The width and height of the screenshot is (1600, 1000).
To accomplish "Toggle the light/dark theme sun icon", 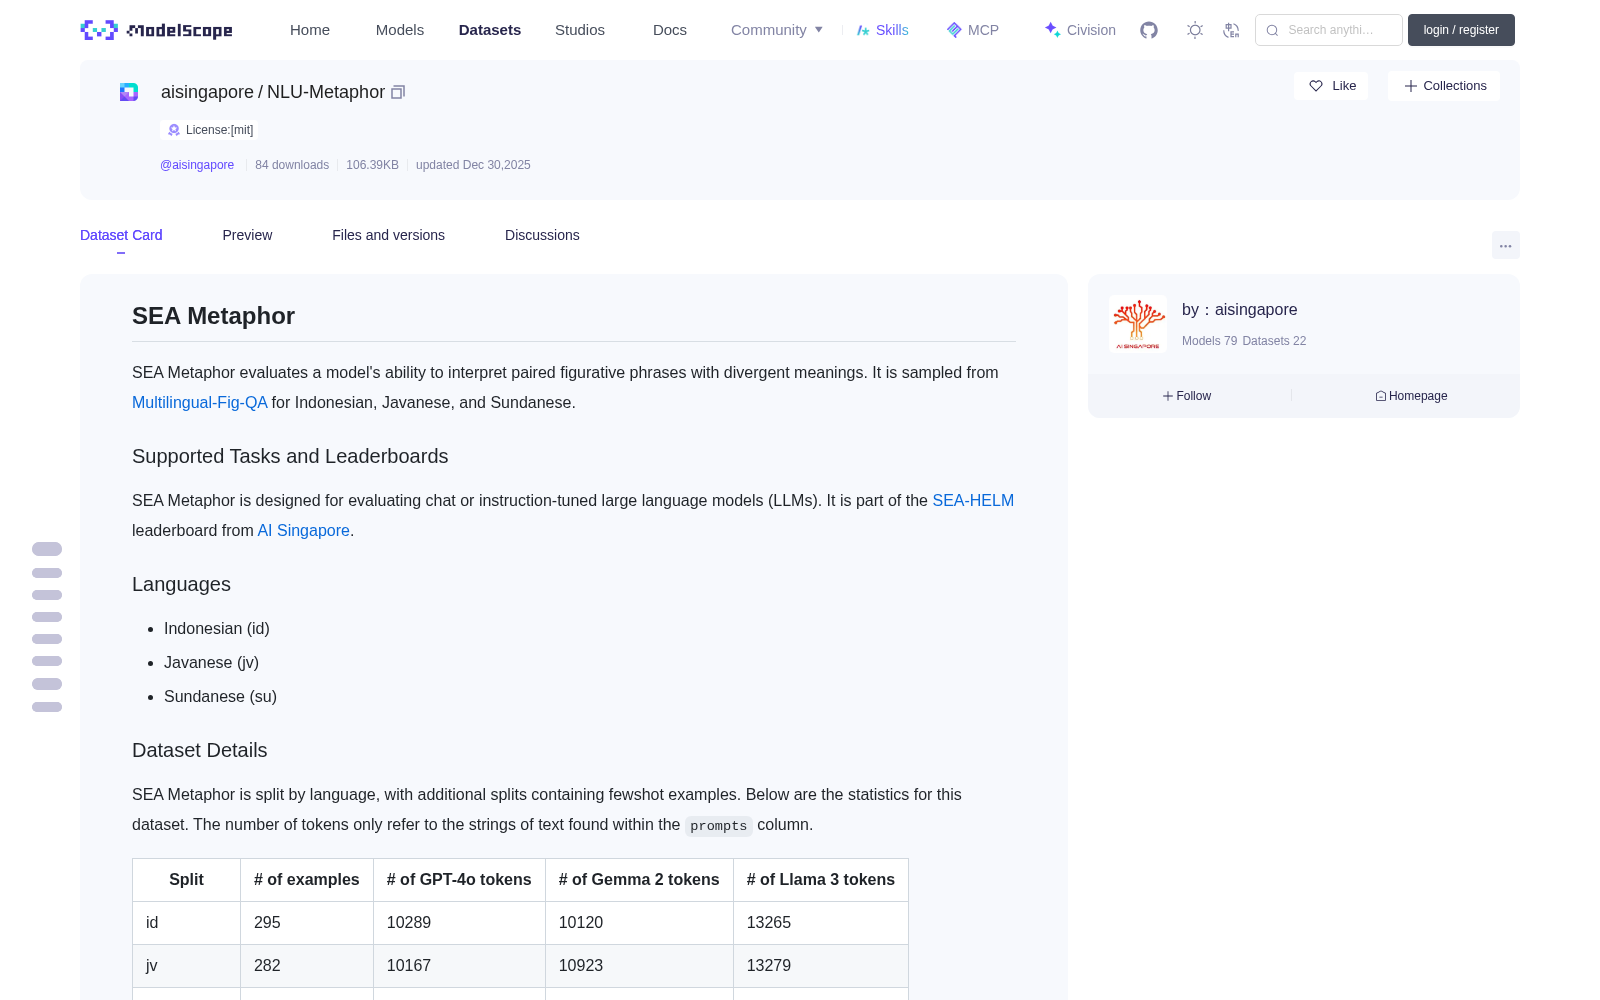I will (1195, 30).
